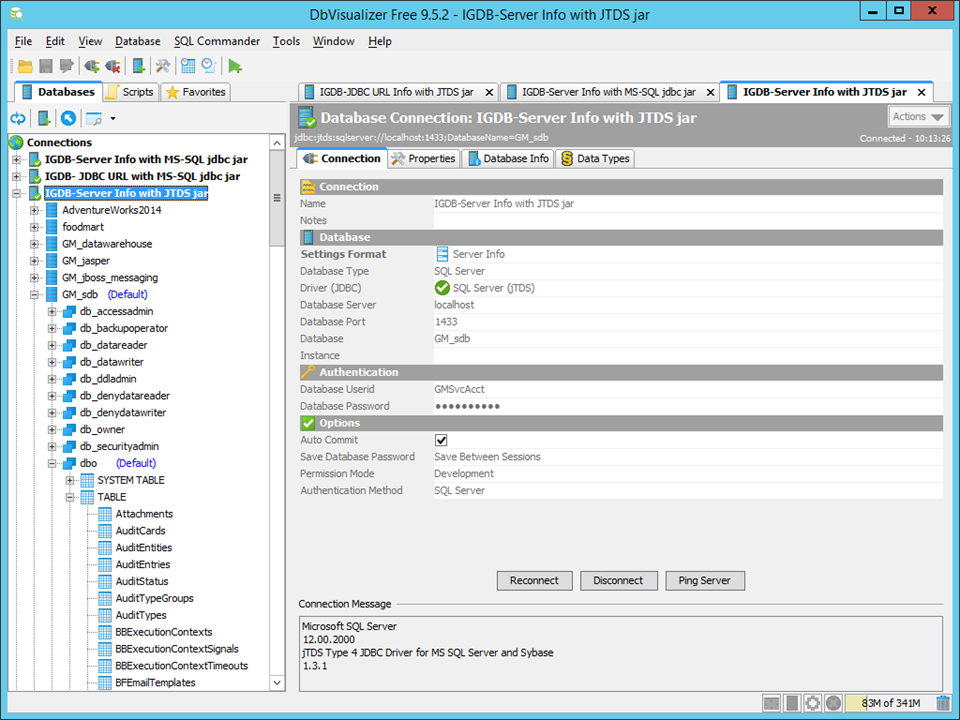
Task: Click the gray gear icon in status bar
Action: [x=812, y=703]
